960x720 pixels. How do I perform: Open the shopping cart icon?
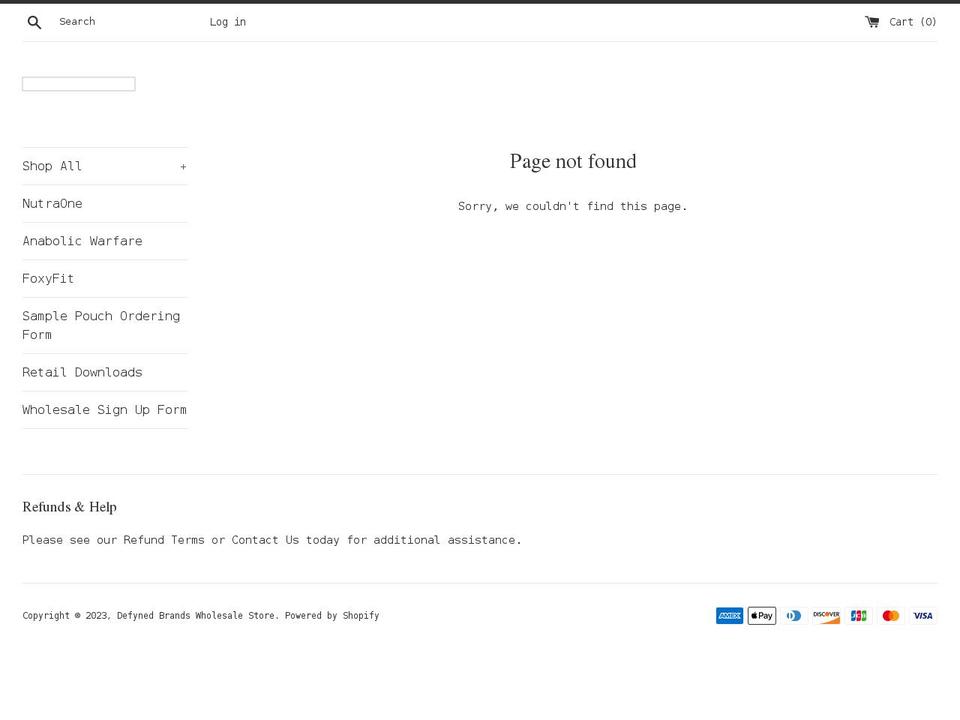(x=872, y=22)
